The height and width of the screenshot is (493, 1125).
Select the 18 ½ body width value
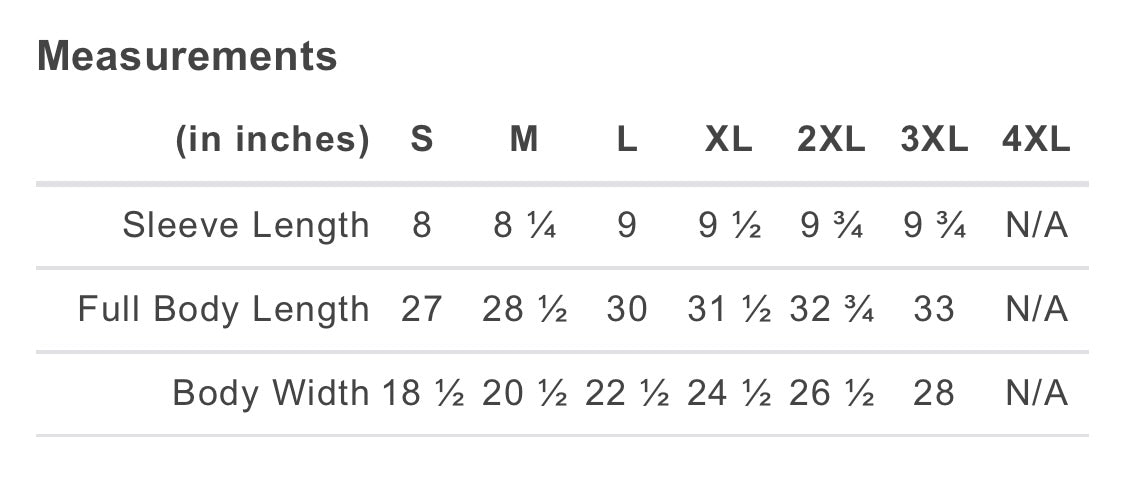click(x=423, y=394)
